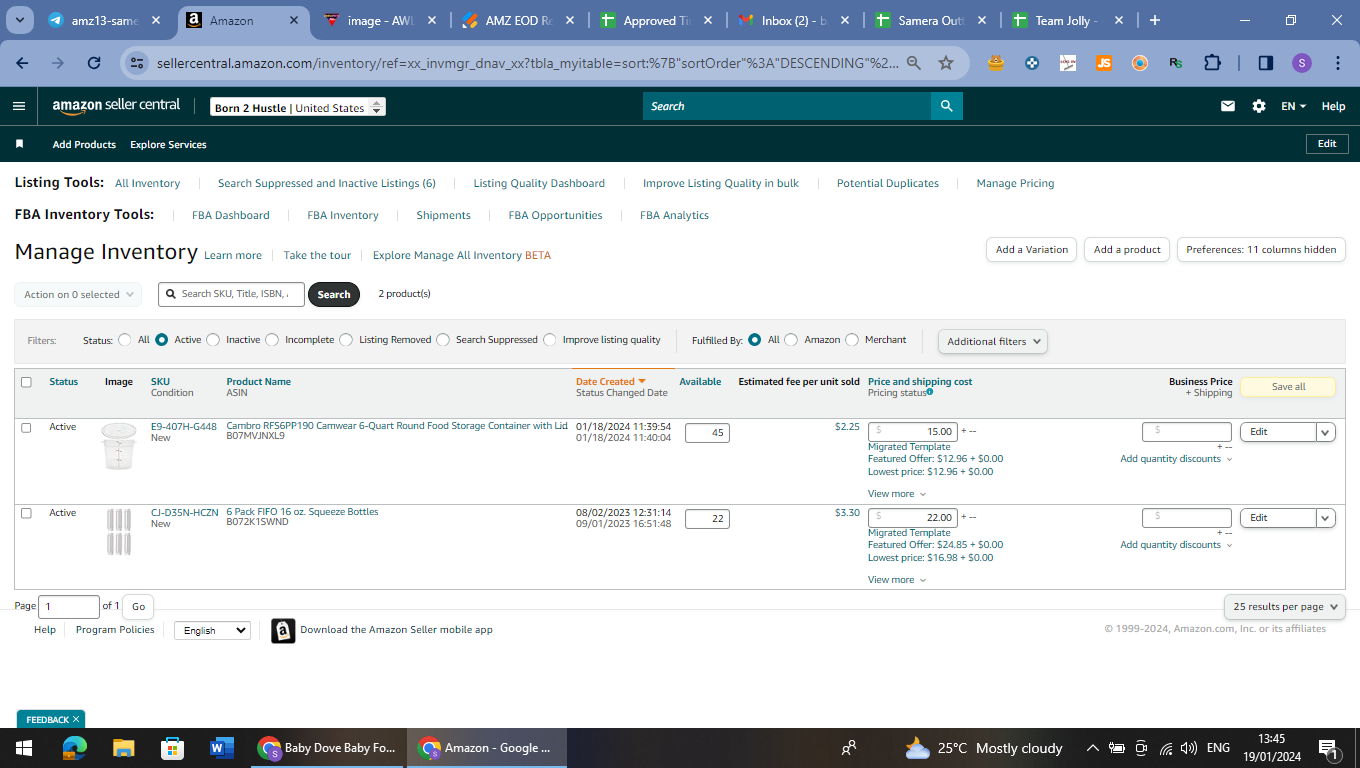Open the 25 results per page dropdown
This screenshot has width=1360, height=768.
coord(1285,607)
